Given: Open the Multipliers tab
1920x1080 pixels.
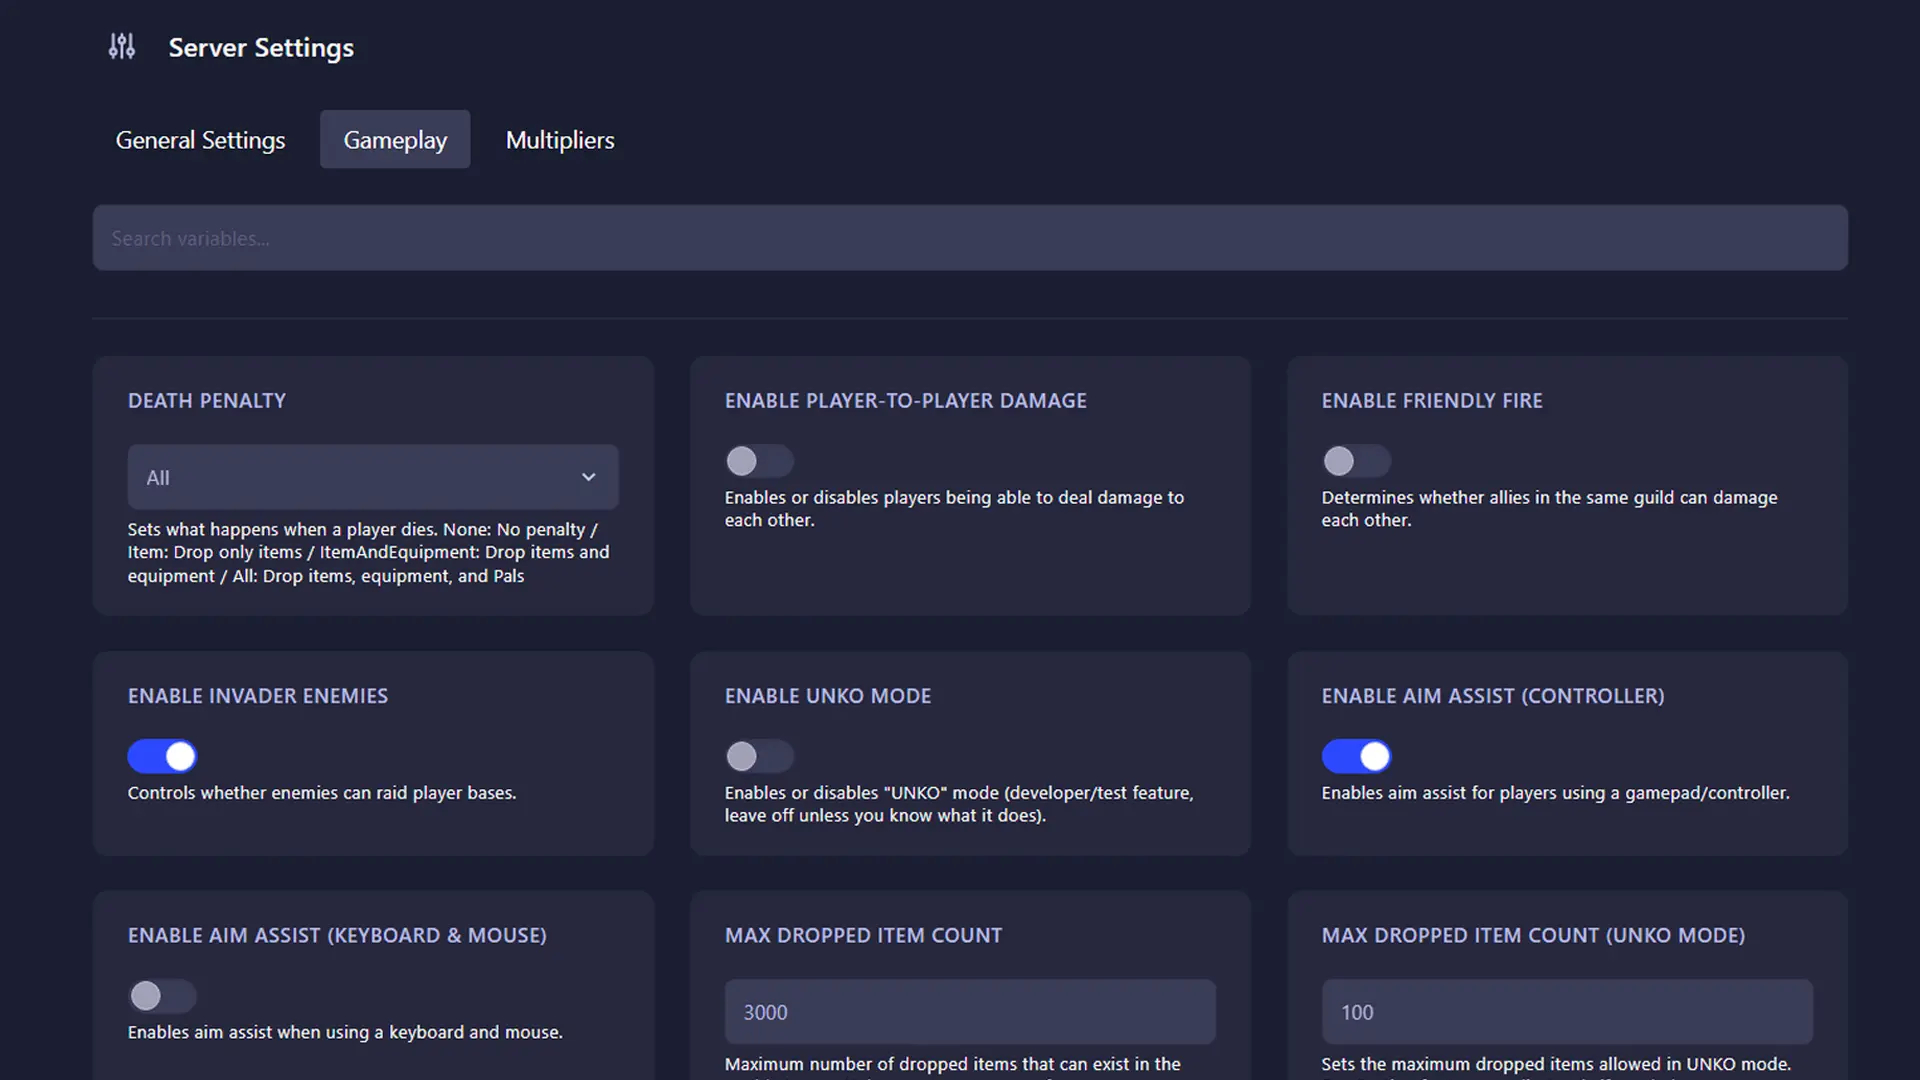Looking at the screenshot, I should coord(560,140).
